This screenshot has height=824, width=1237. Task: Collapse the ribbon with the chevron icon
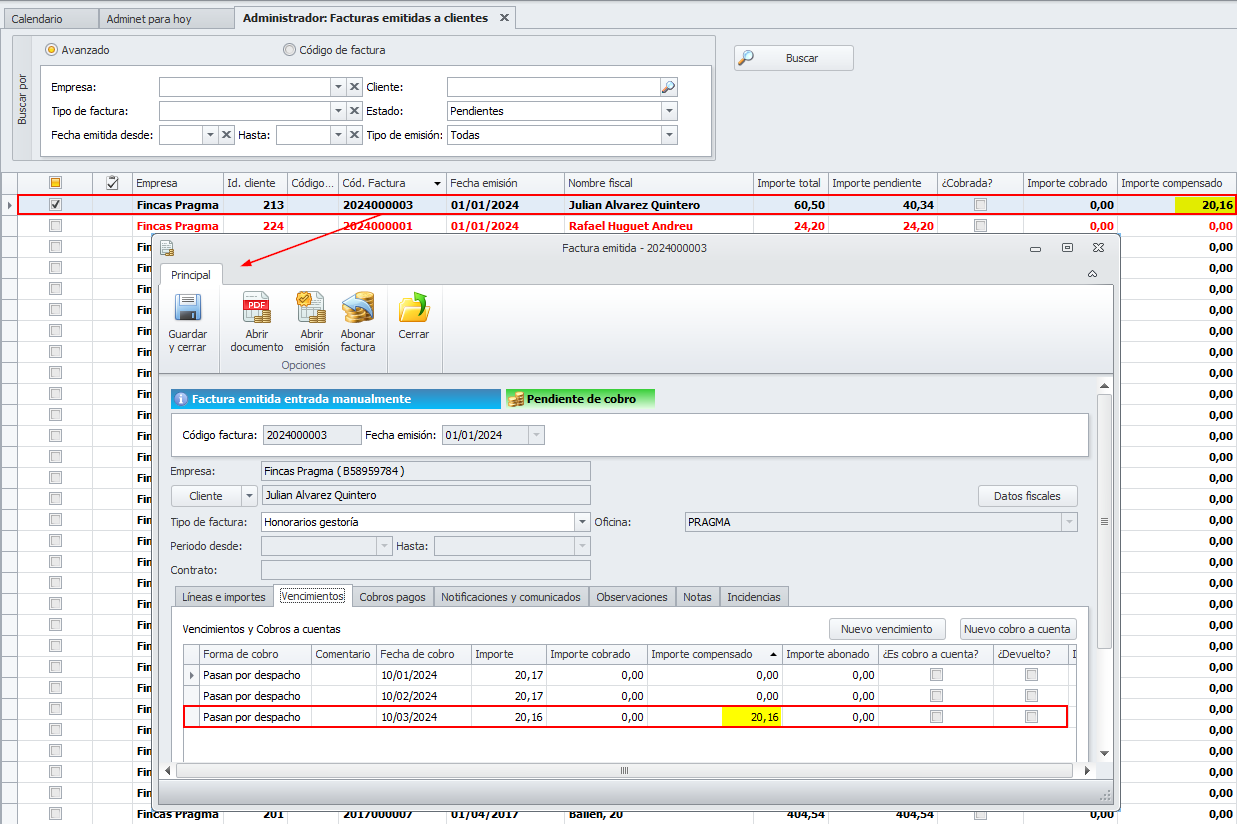[x=1092, y=274]
